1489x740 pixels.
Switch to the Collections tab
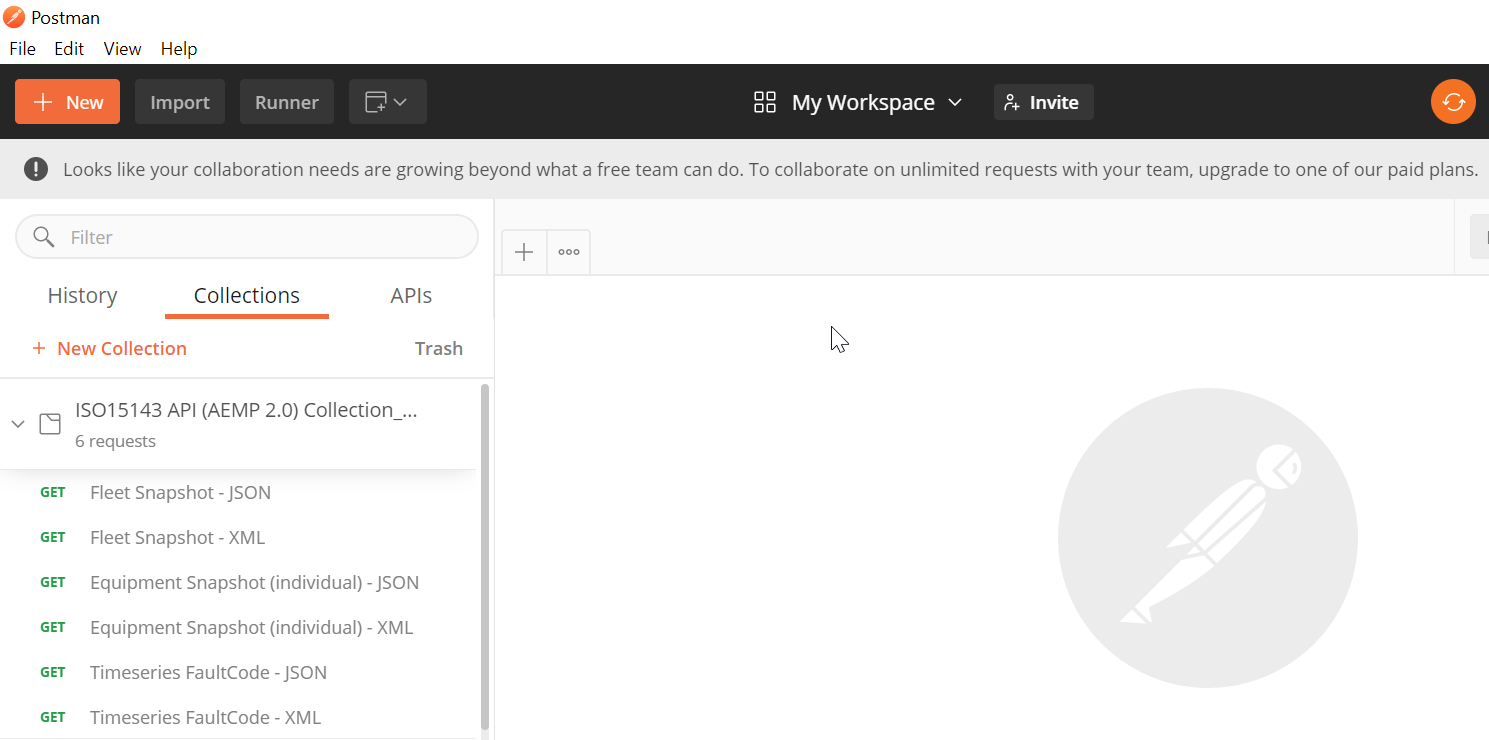pos(247,296)
